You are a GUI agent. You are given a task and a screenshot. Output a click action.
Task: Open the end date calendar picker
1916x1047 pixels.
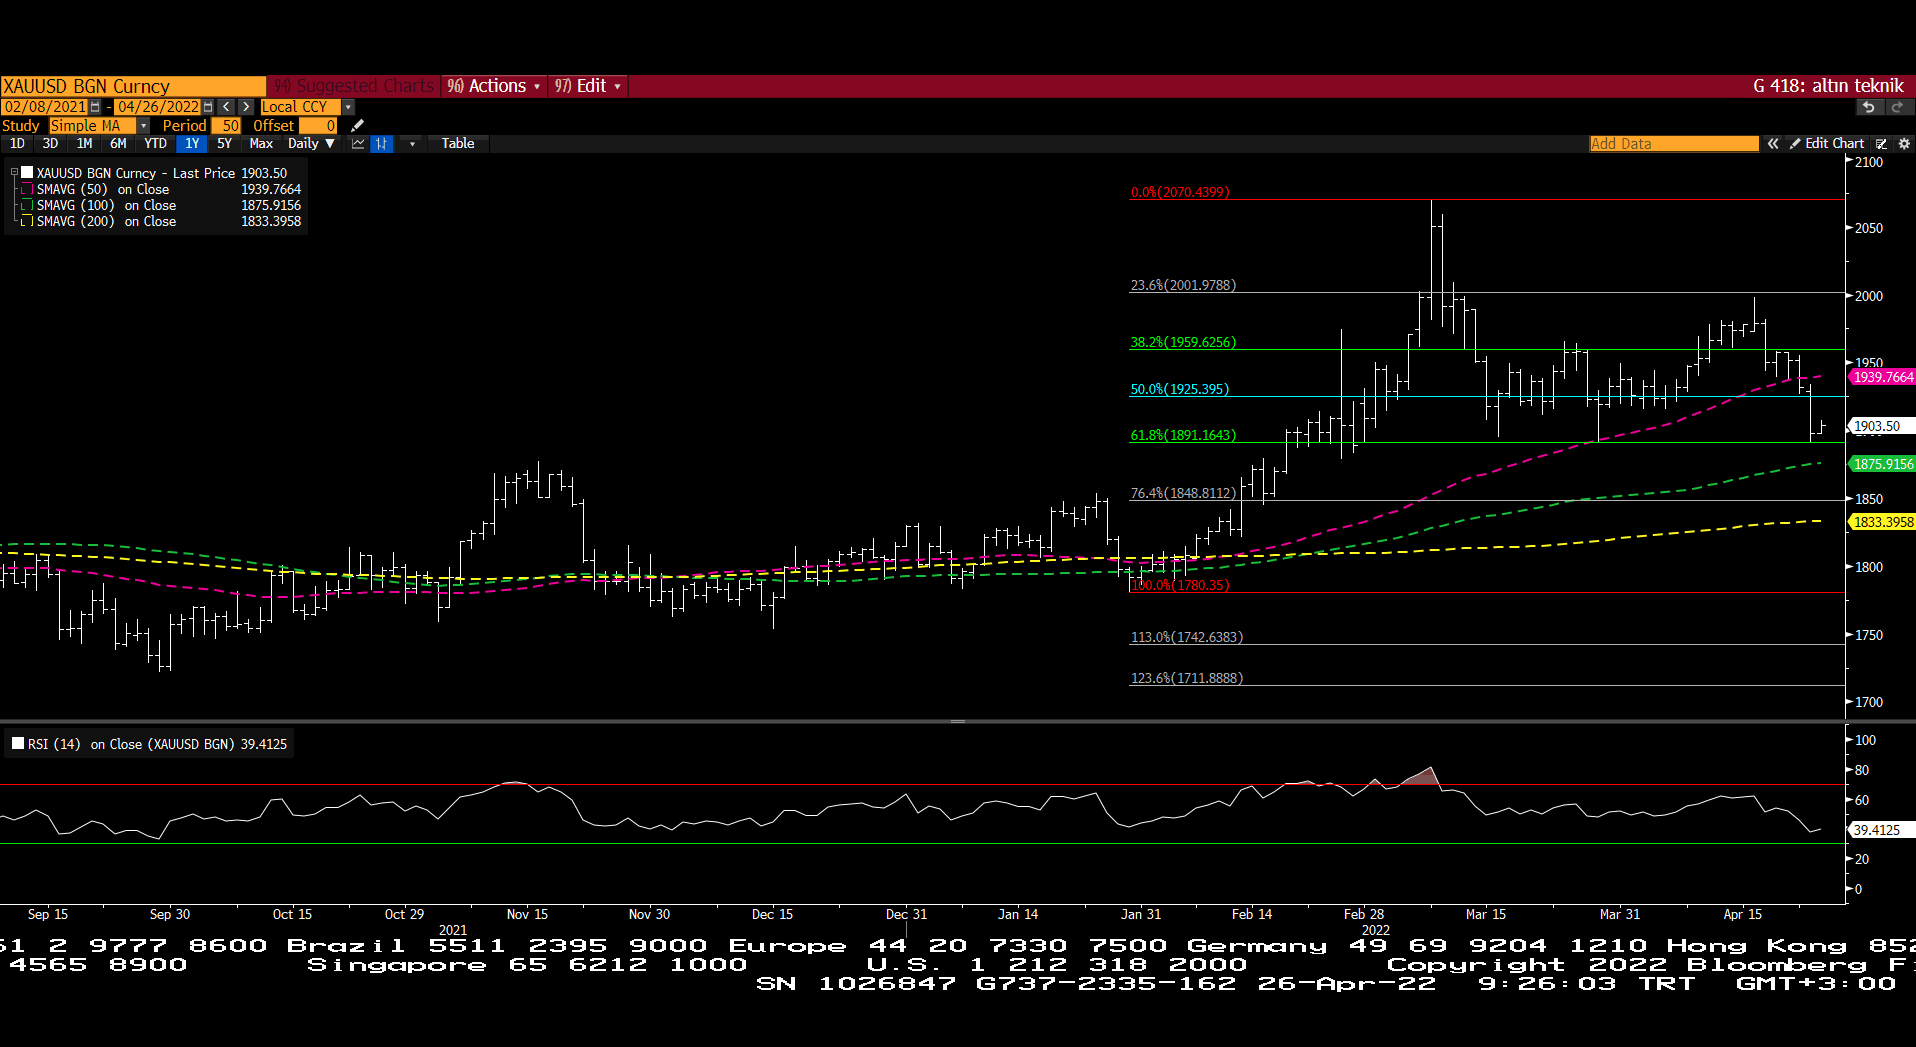(x=208, y=107)
